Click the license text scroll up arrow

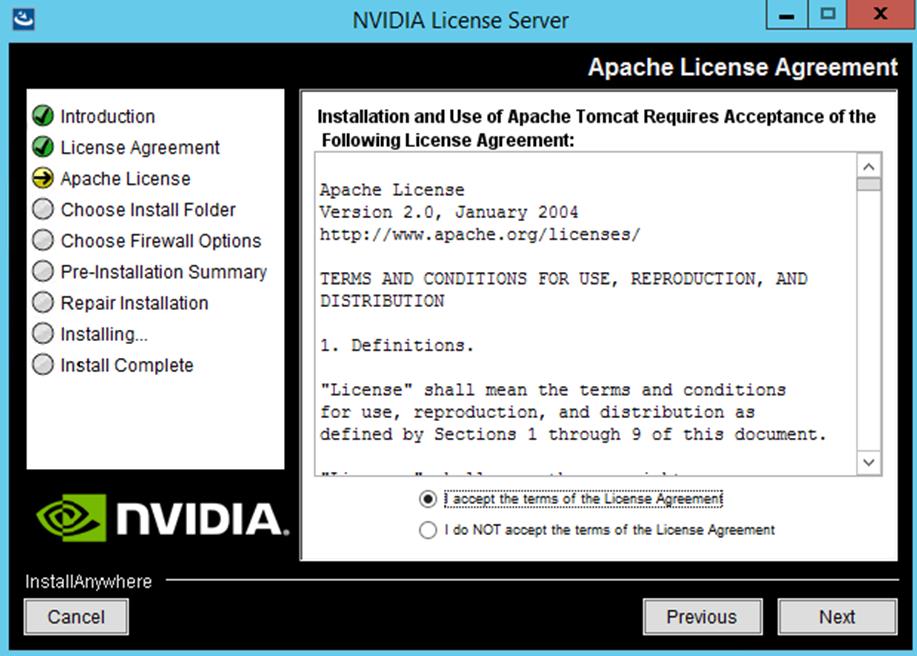tap(869, 167)
